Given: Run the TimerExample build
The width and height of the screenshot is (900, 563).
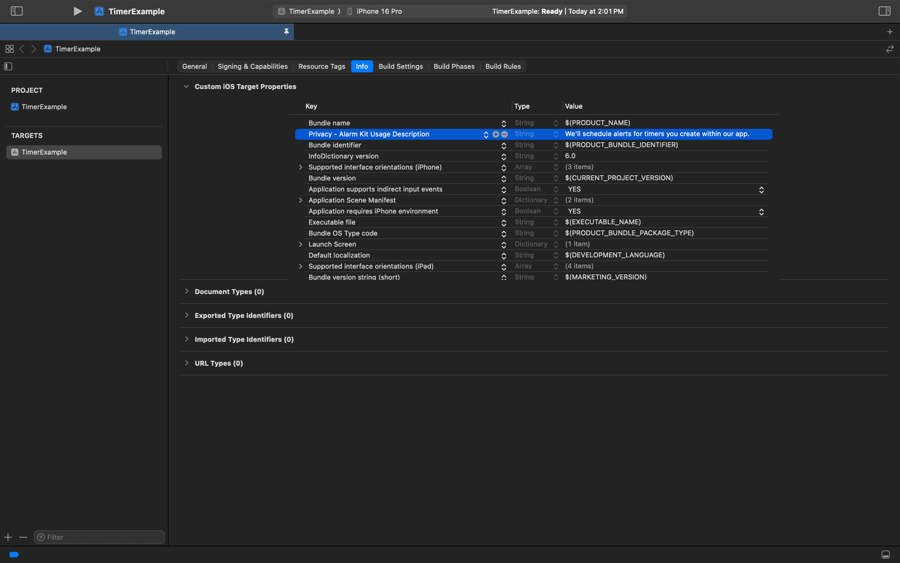Looking at the screenshot, I should coord(77,11).
